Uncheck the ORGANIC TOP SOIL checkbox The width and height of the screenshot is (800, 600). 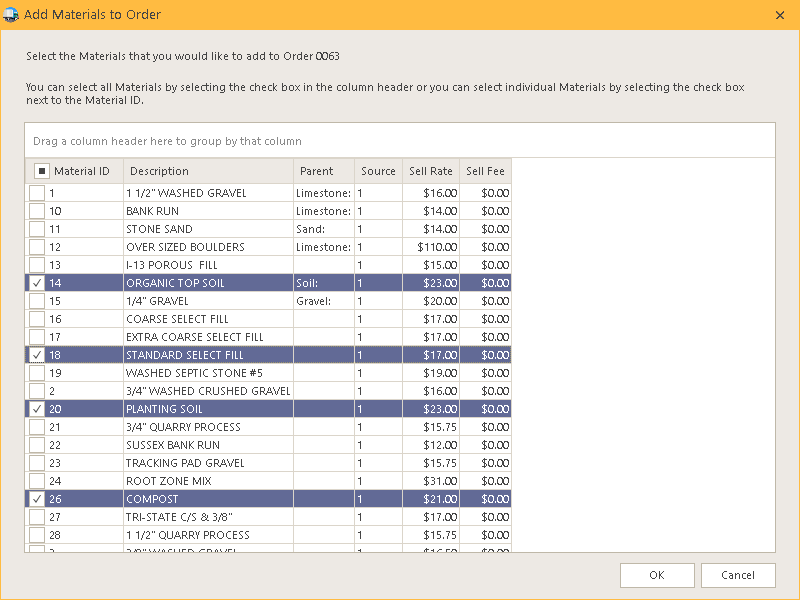pyautogui.click(x=37, y=283)
